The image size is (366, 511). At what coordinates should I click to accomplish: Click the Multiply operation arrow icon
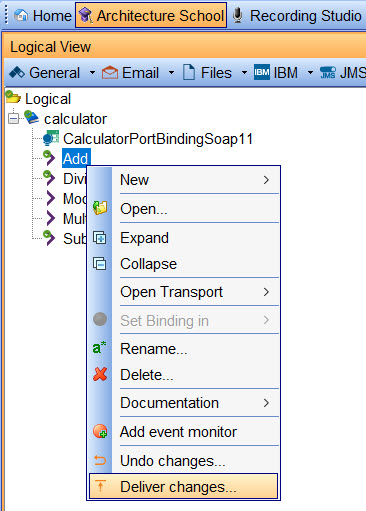pyautogui.click(x=50, y=218)
